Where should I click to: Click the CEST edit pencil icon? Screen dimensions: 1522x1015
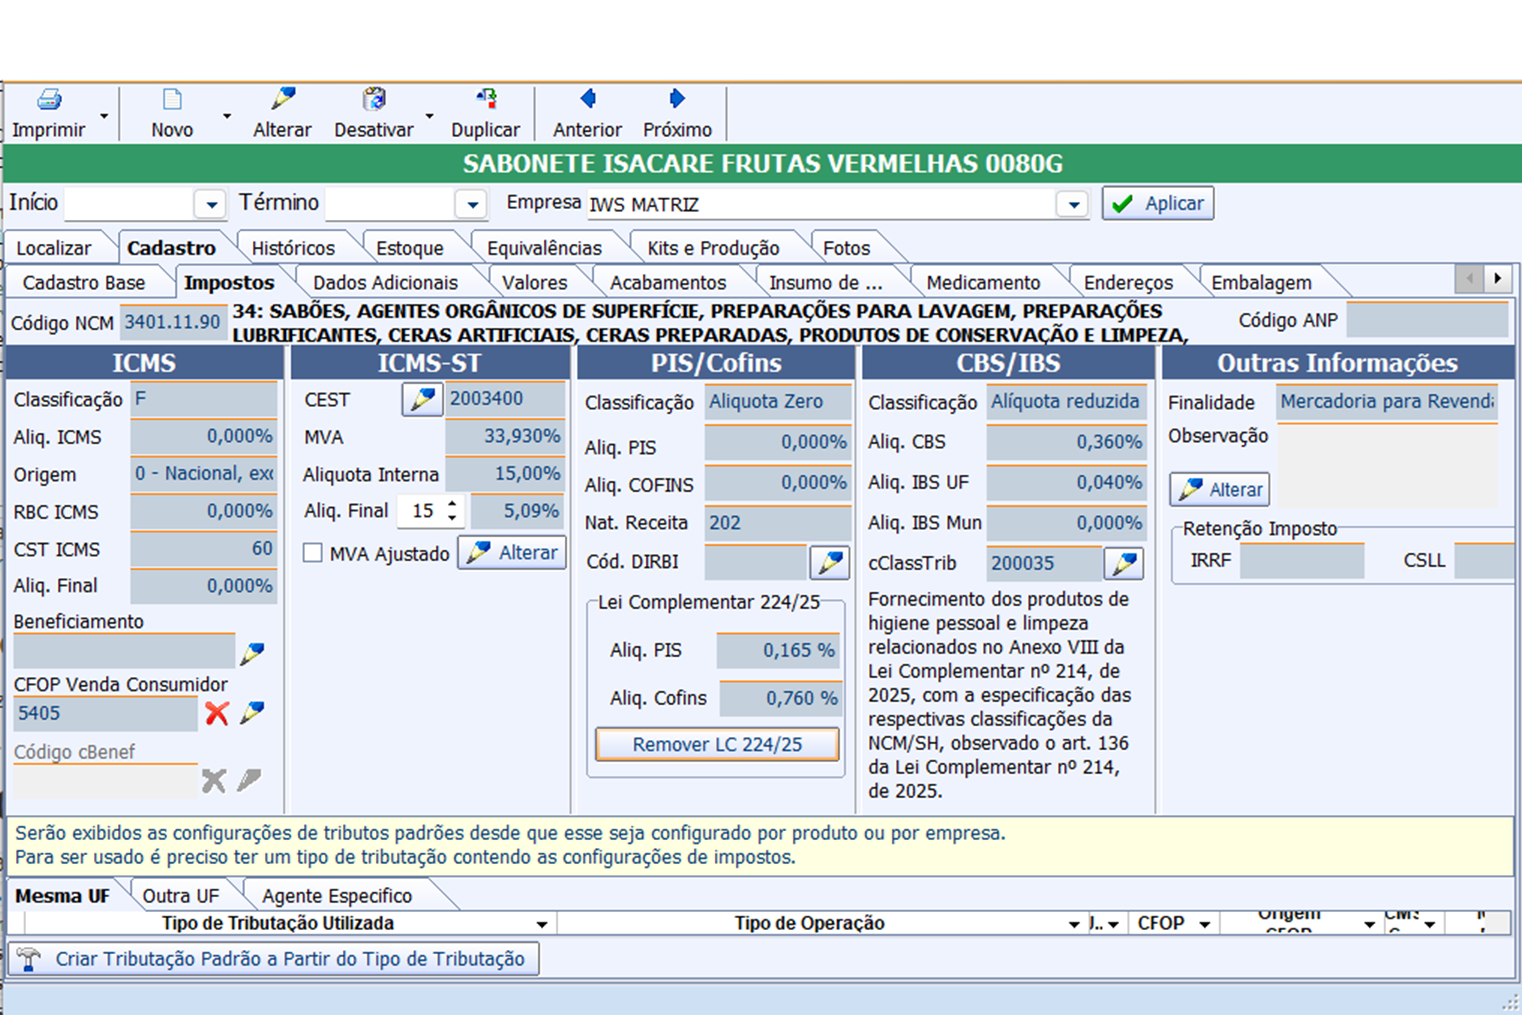click(x=422, y=399)
